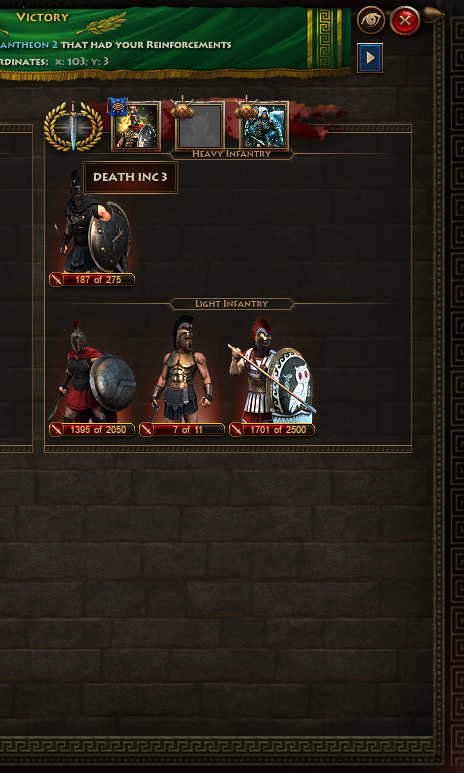Click sword icon beside 1395 of 2050
Image resolution: width=464 pixels, height=773 pixels.
(56, 430)
